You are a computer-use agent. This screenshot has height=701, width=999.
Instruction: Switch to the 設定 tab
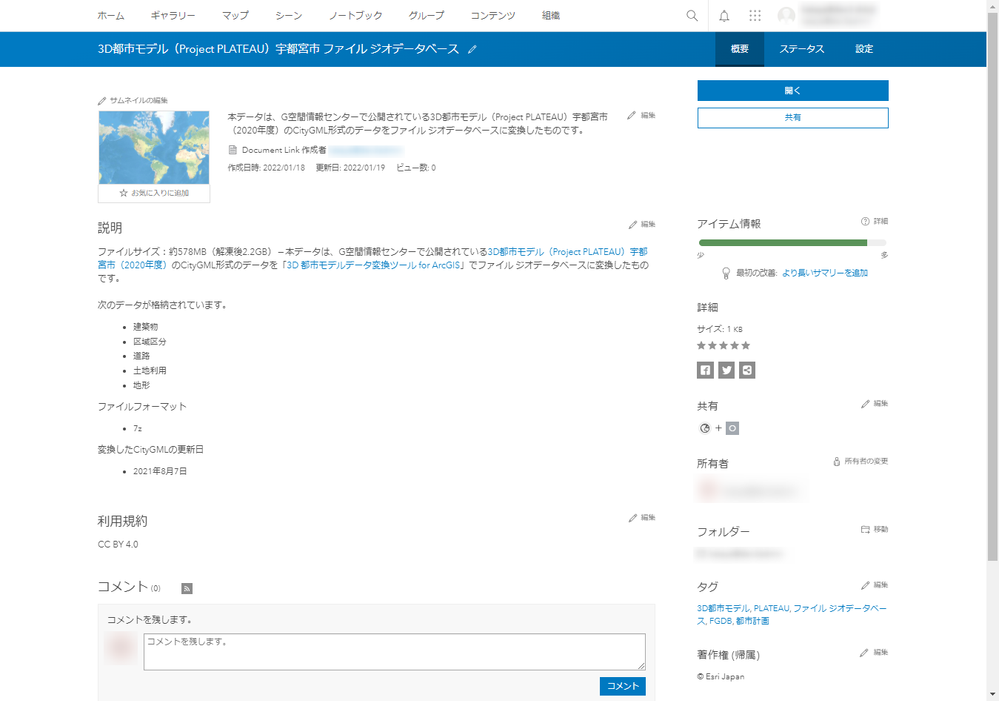(x=864, y=49)
